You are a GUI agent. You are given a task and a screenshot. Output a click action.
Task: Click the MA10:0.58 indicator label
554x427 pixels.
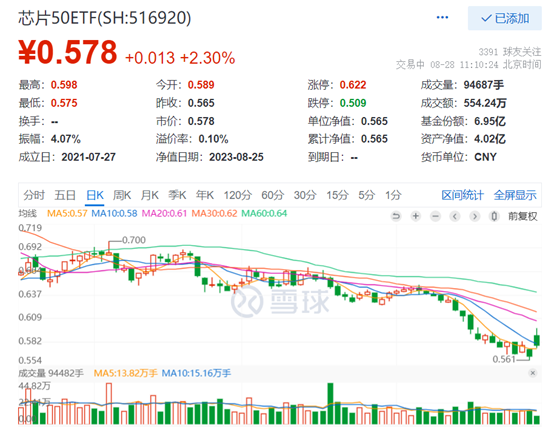(114, 213)
